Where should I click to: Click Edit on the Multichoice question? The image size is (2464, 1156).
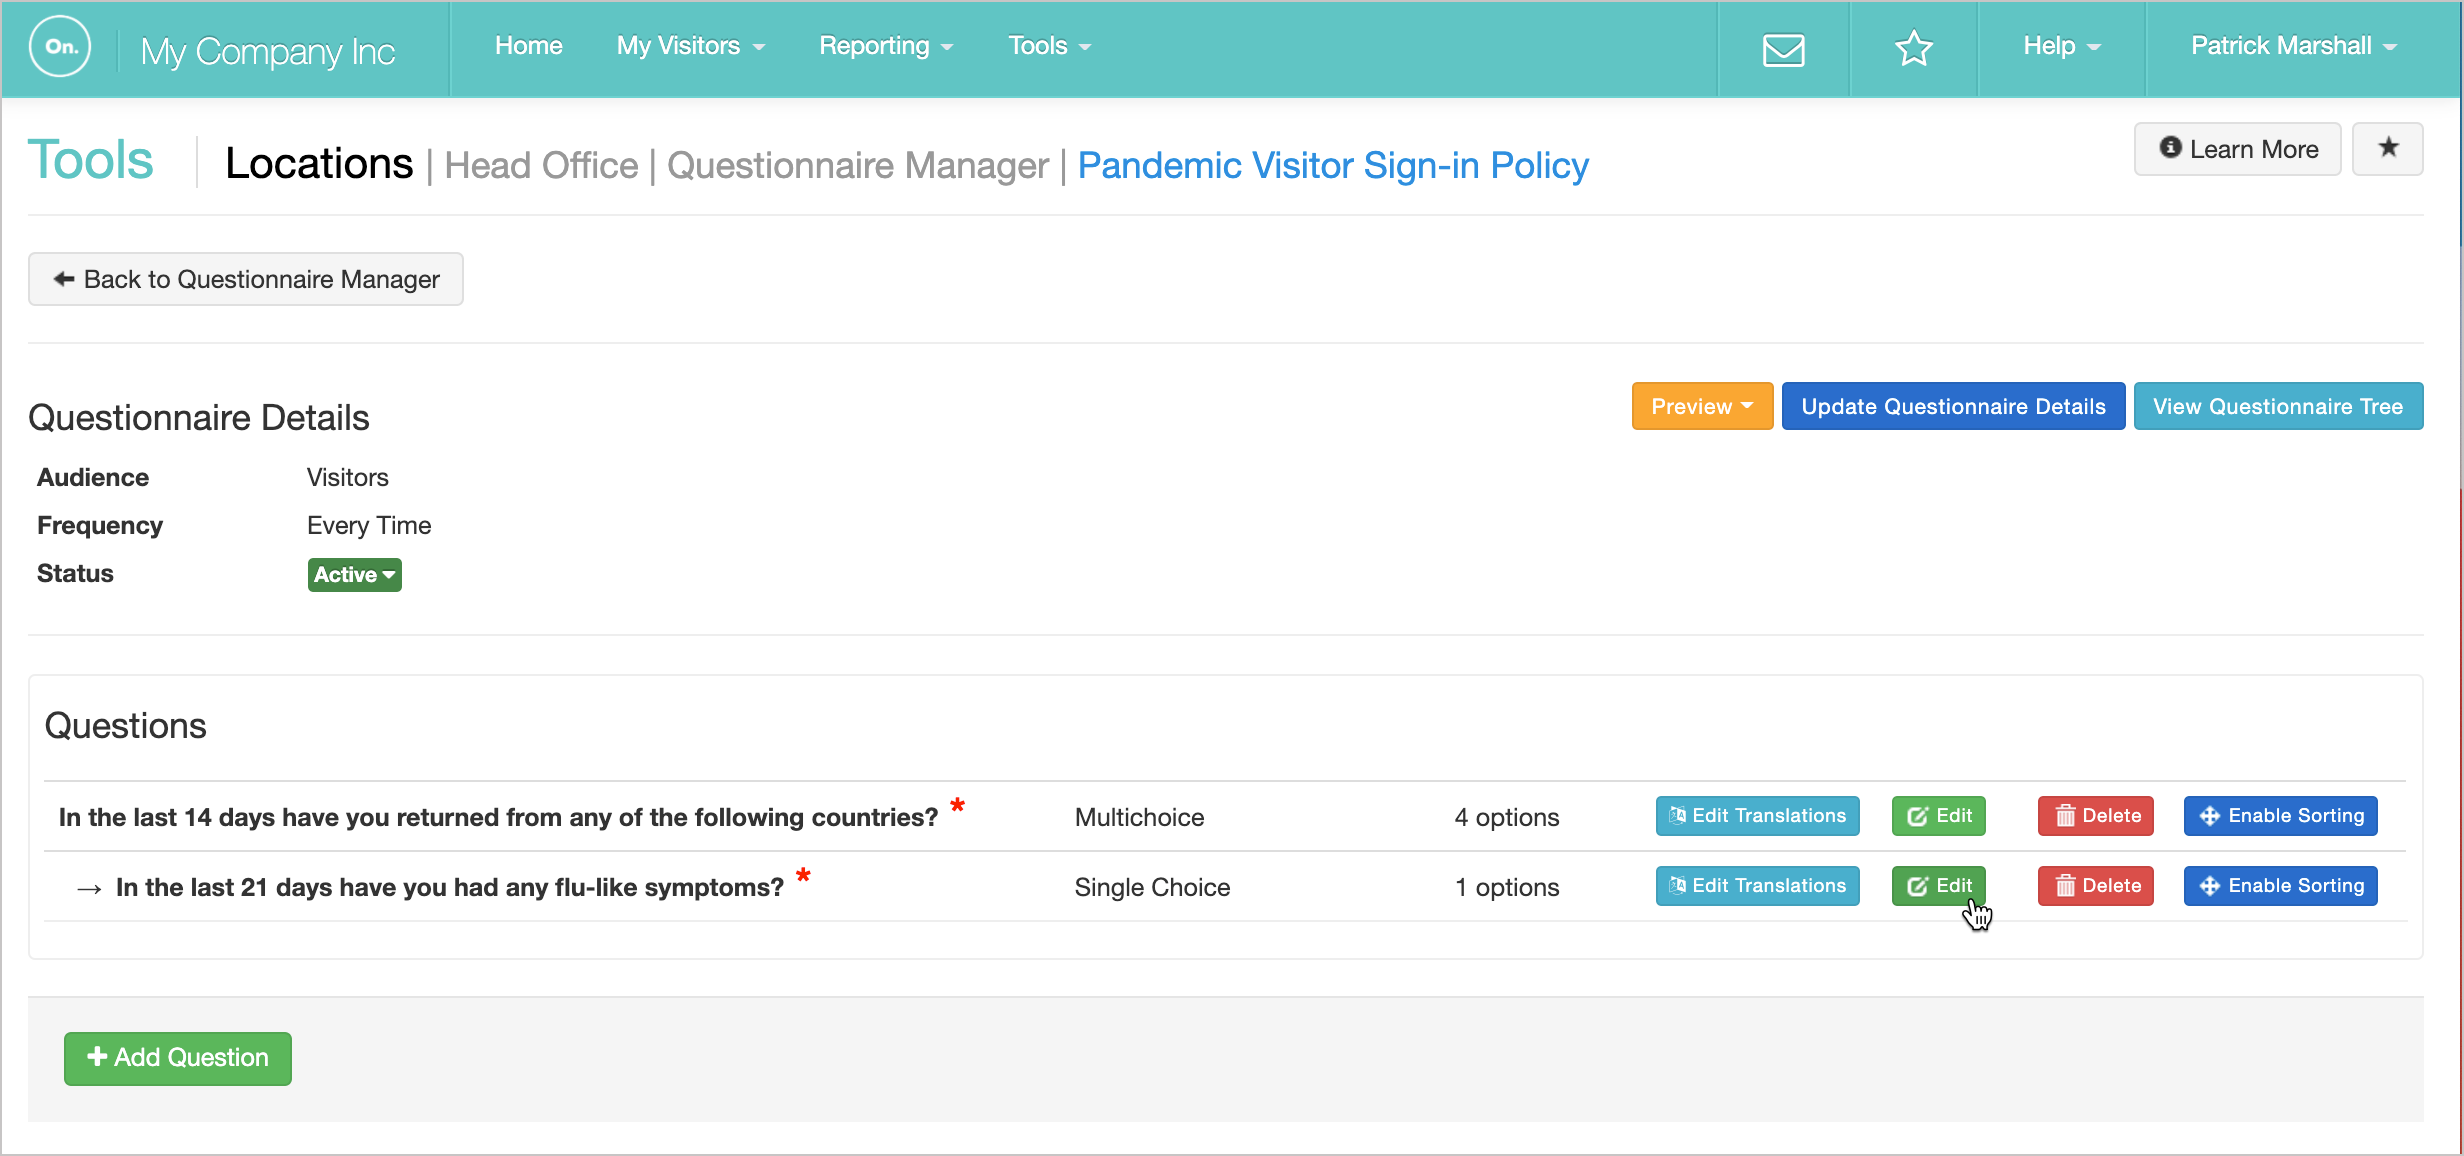point(1938,816)
